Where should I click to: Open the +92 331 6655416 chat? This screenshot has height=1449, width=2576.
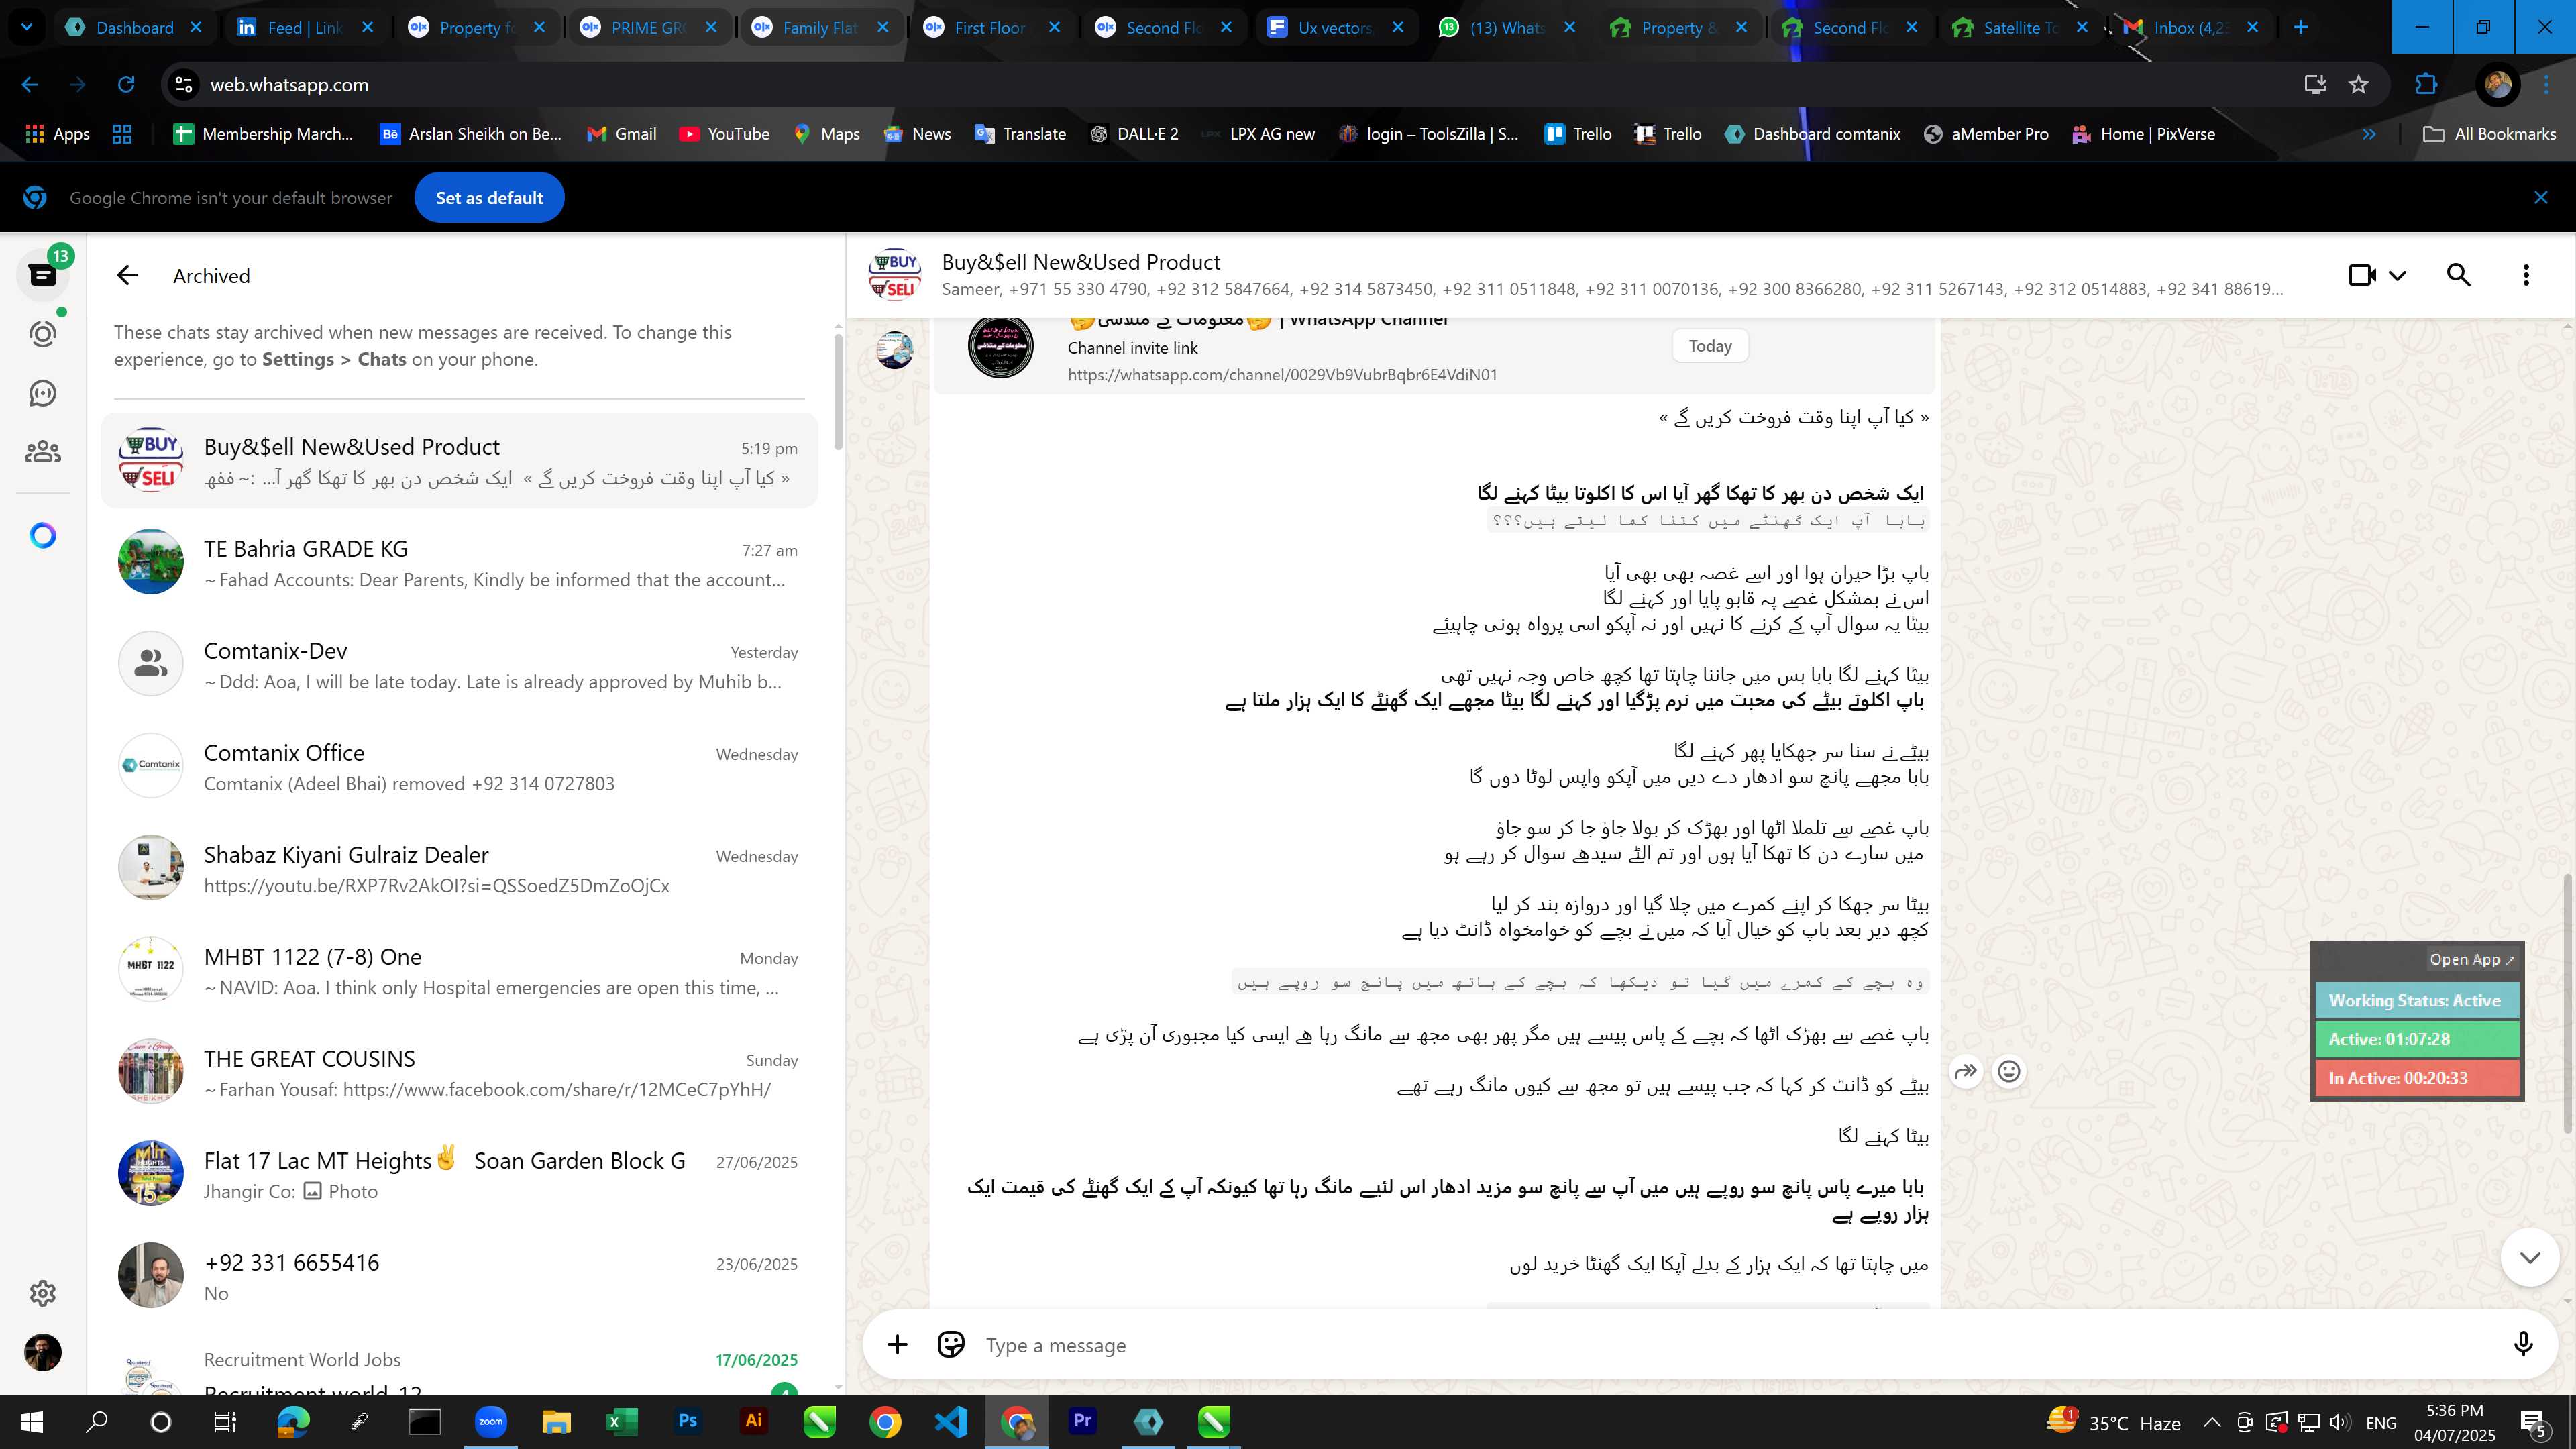[459, 1277]
